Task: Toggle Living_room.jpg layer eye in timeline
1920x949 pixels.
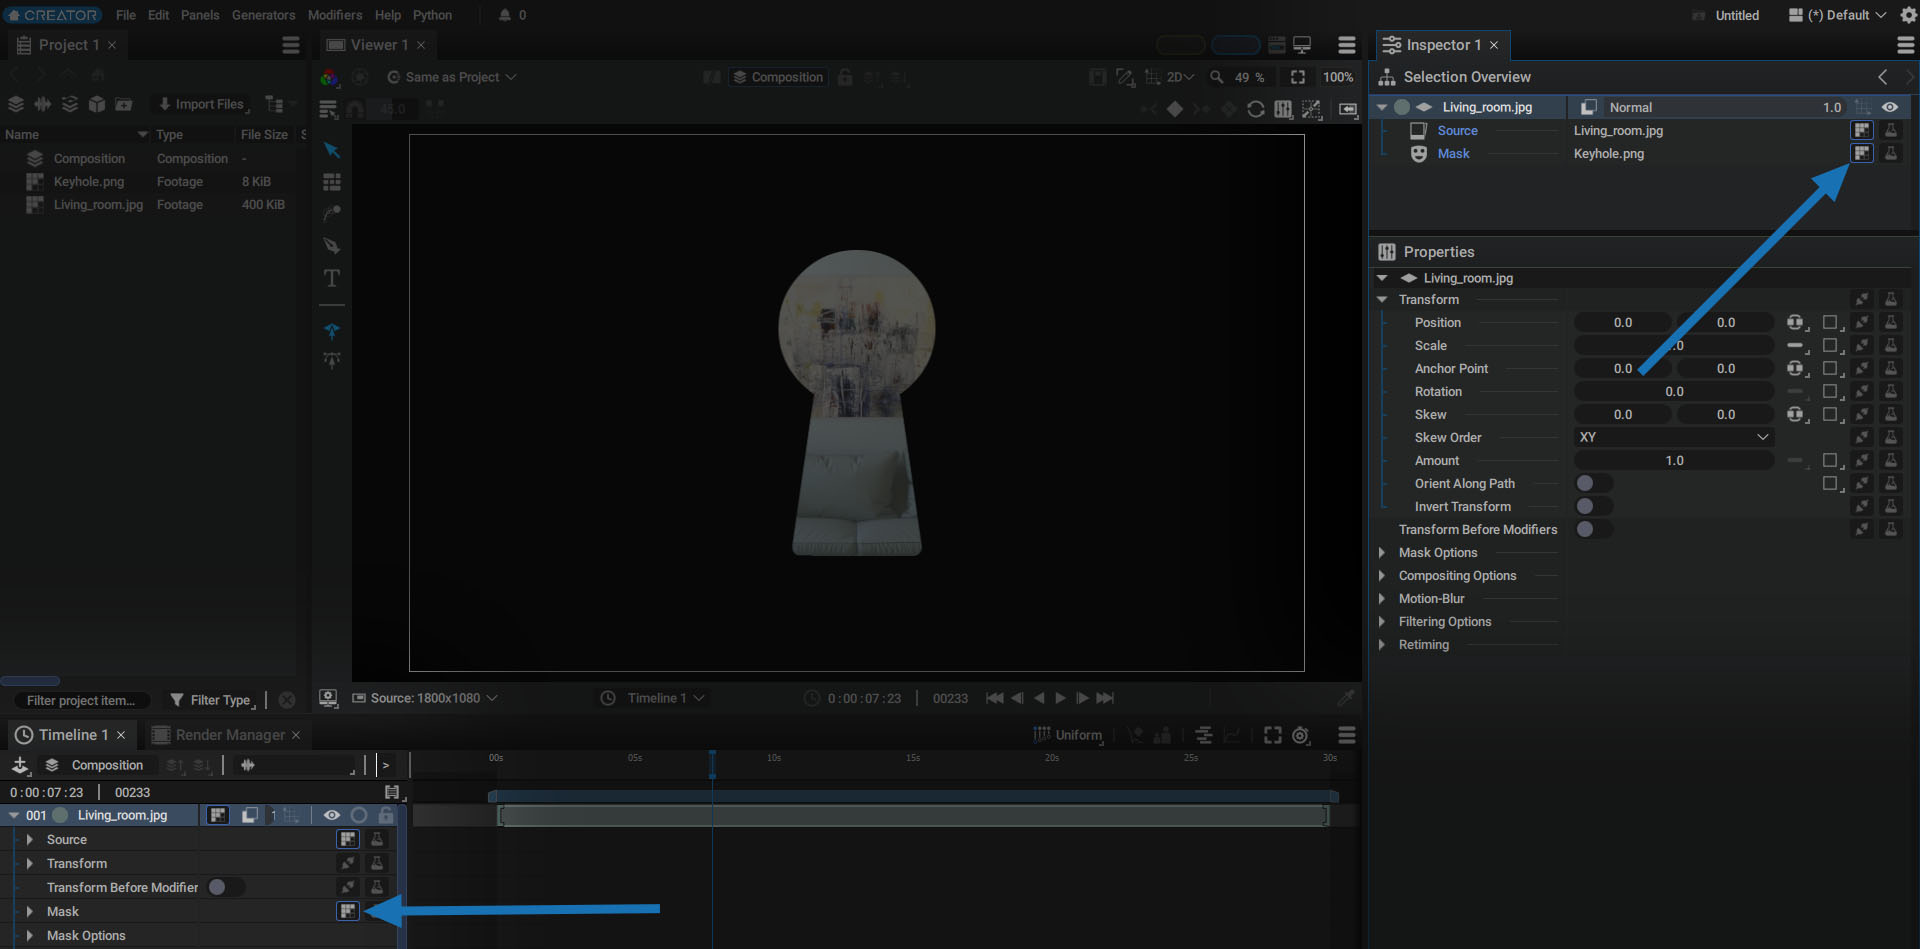Action: pyautogui.click(x=331, y=815)
